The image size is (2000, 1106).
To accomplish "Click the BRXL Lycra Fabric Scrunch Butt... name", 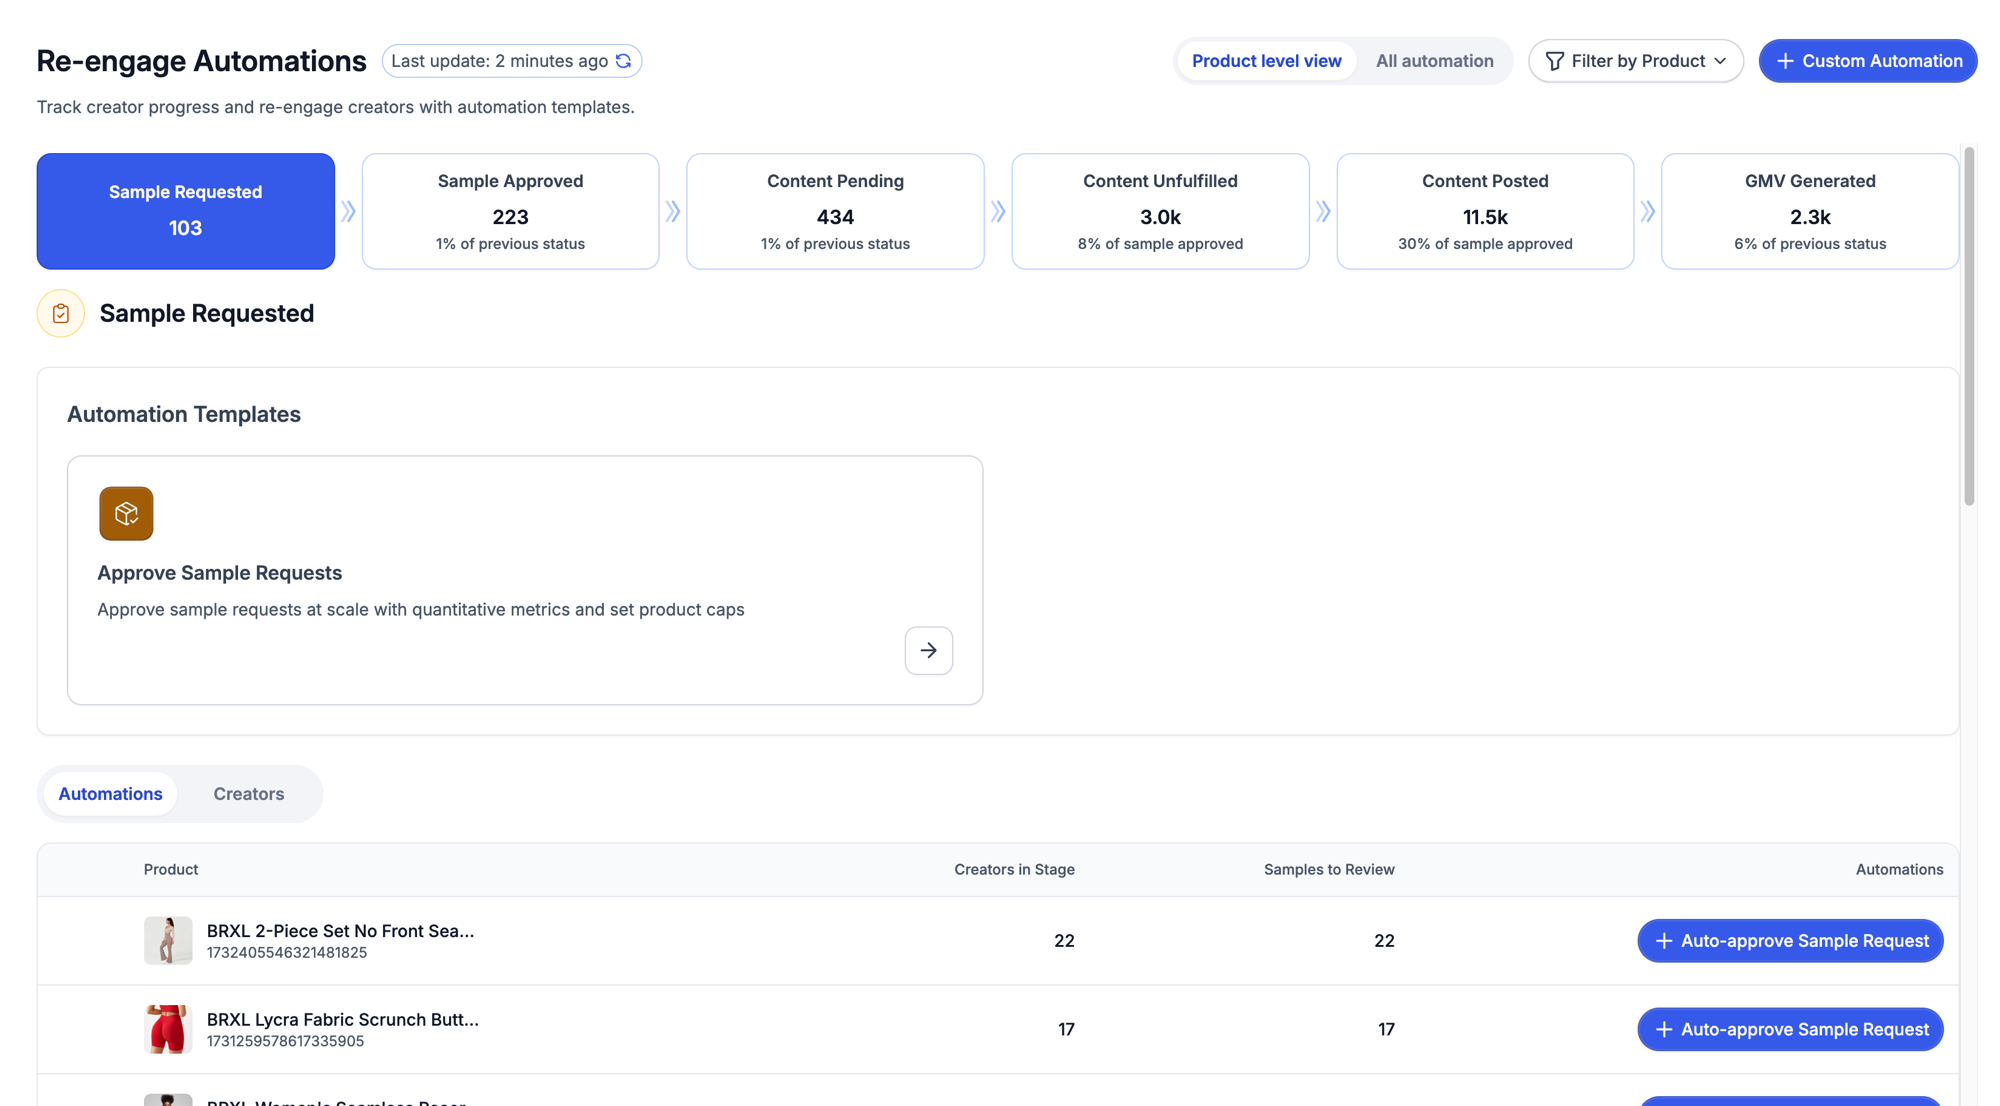I will 343,1020.
